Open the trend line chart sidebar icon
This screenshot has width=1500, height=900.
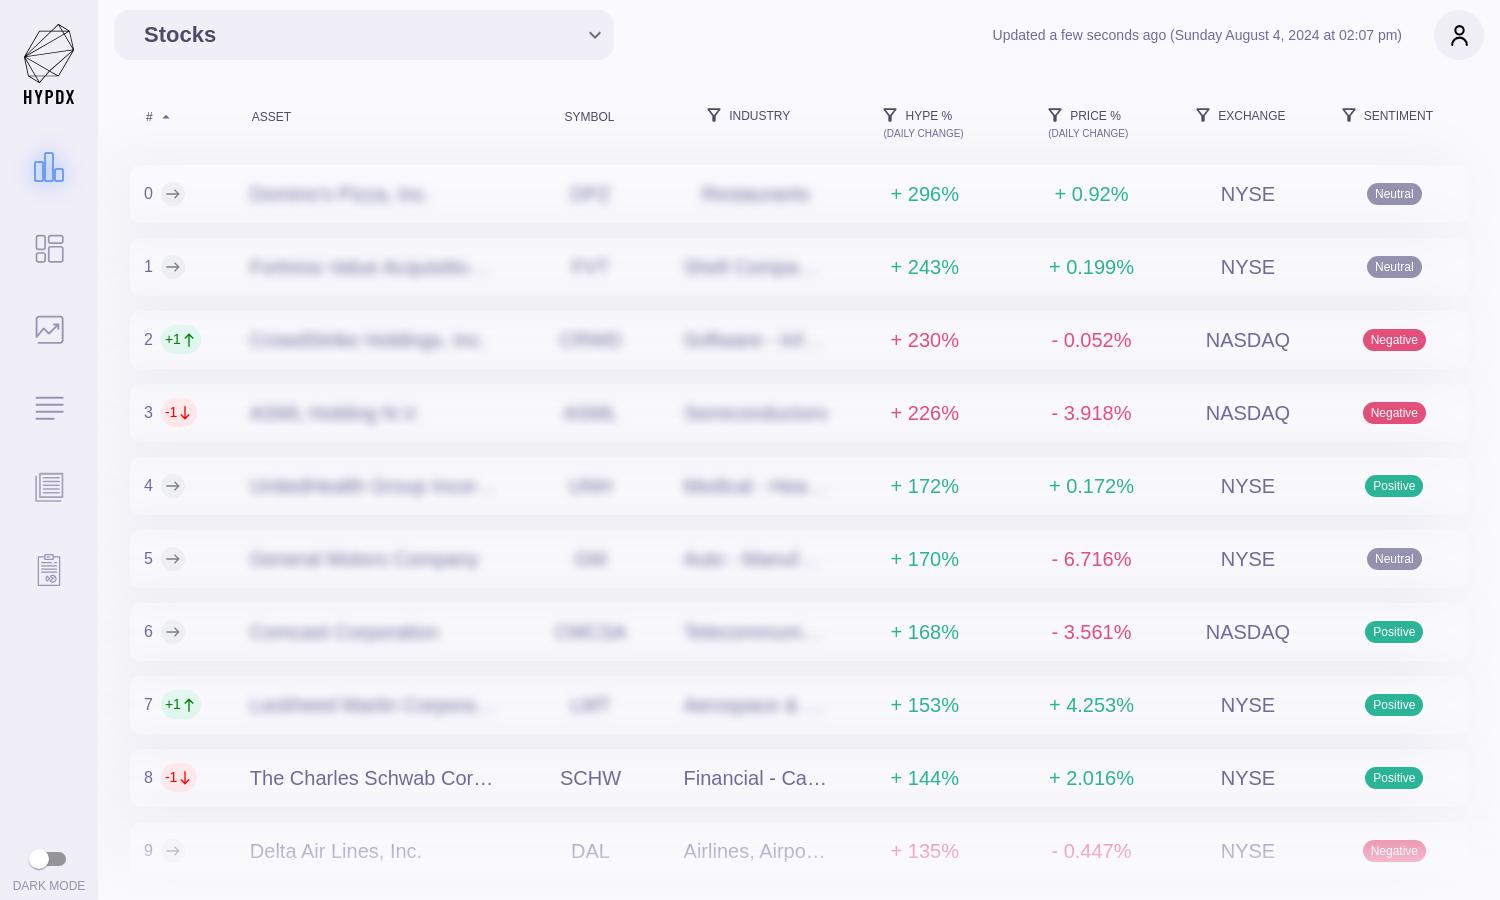[49, 329]
